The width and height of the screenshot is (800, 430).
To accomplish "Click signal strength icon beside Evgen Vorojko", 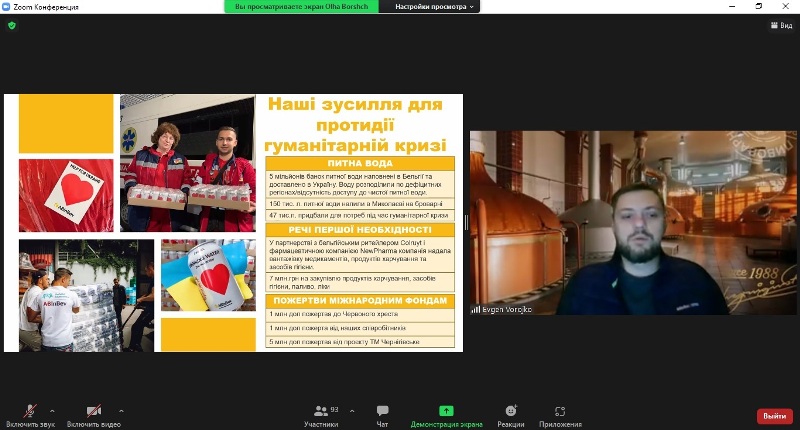I will [476, 309].
